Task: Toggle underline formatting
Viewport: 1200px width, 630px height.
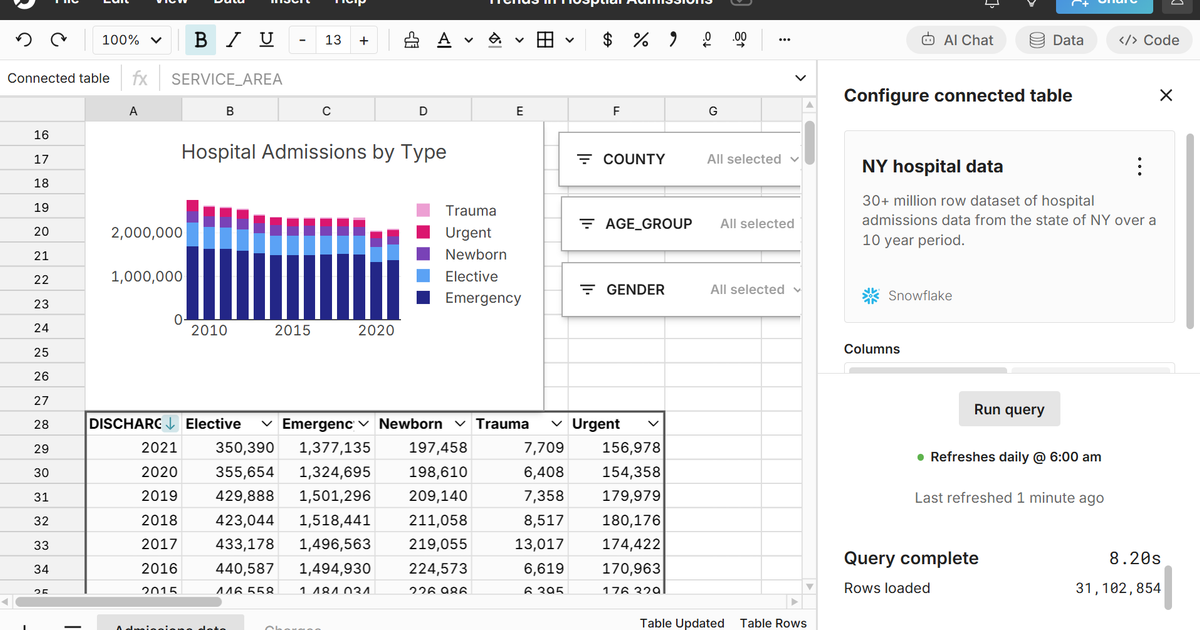Action: [x=265, y=40]
